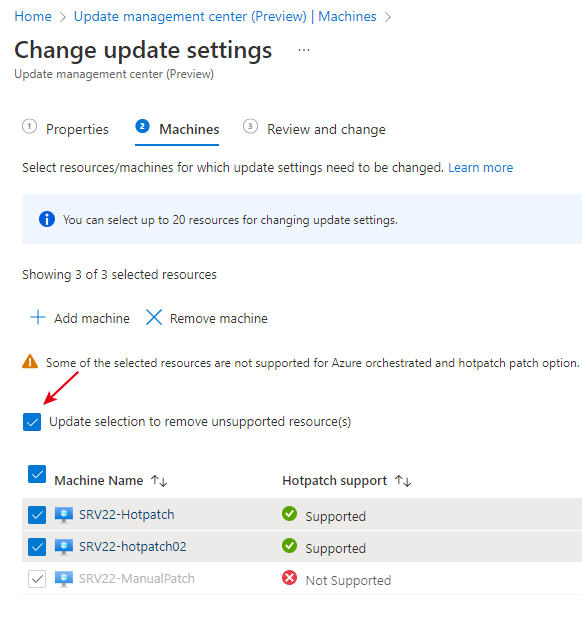Image resolution: width=582 pixels, height=622 pixels.
Task: Toggle the SRV22-ManualPatch row checkbox
Action: [37, 579]
